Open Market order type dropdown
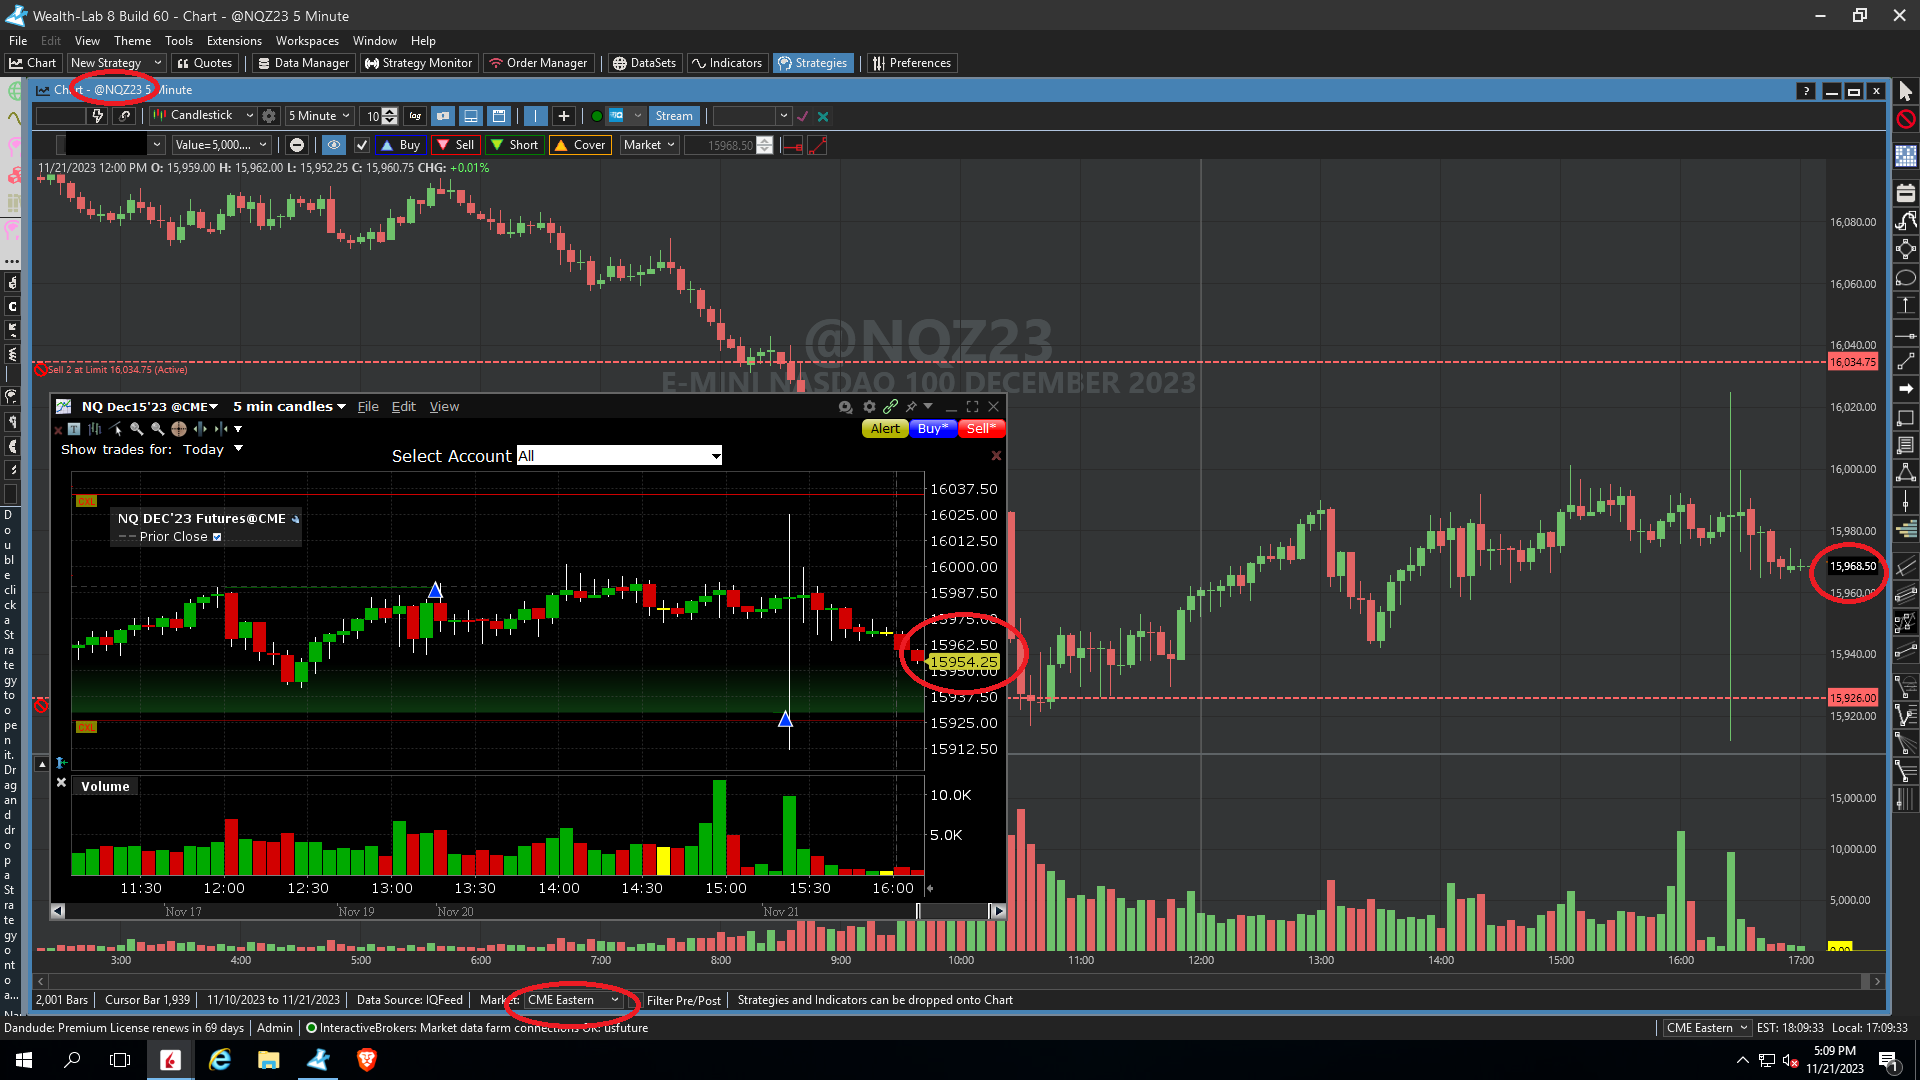The height and width of the screenshot is (1080, 1920). click(x=650, y=145)
